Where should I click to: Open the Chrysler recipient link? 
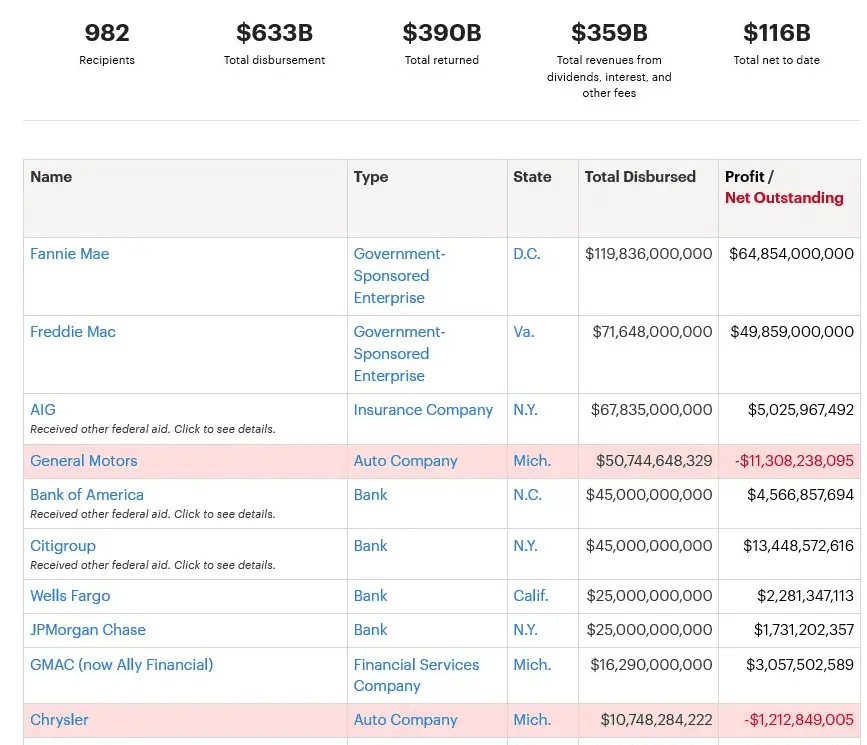(x=60, y=720)
